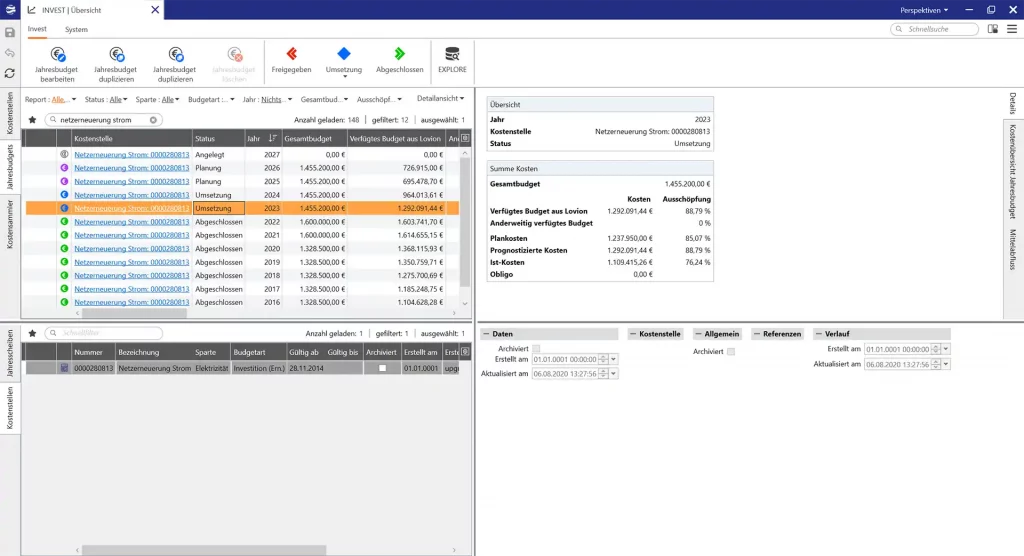1024x556 pixels.
Task: Open Netzerneuerung Strom link for year 2026
Action: 131,168
